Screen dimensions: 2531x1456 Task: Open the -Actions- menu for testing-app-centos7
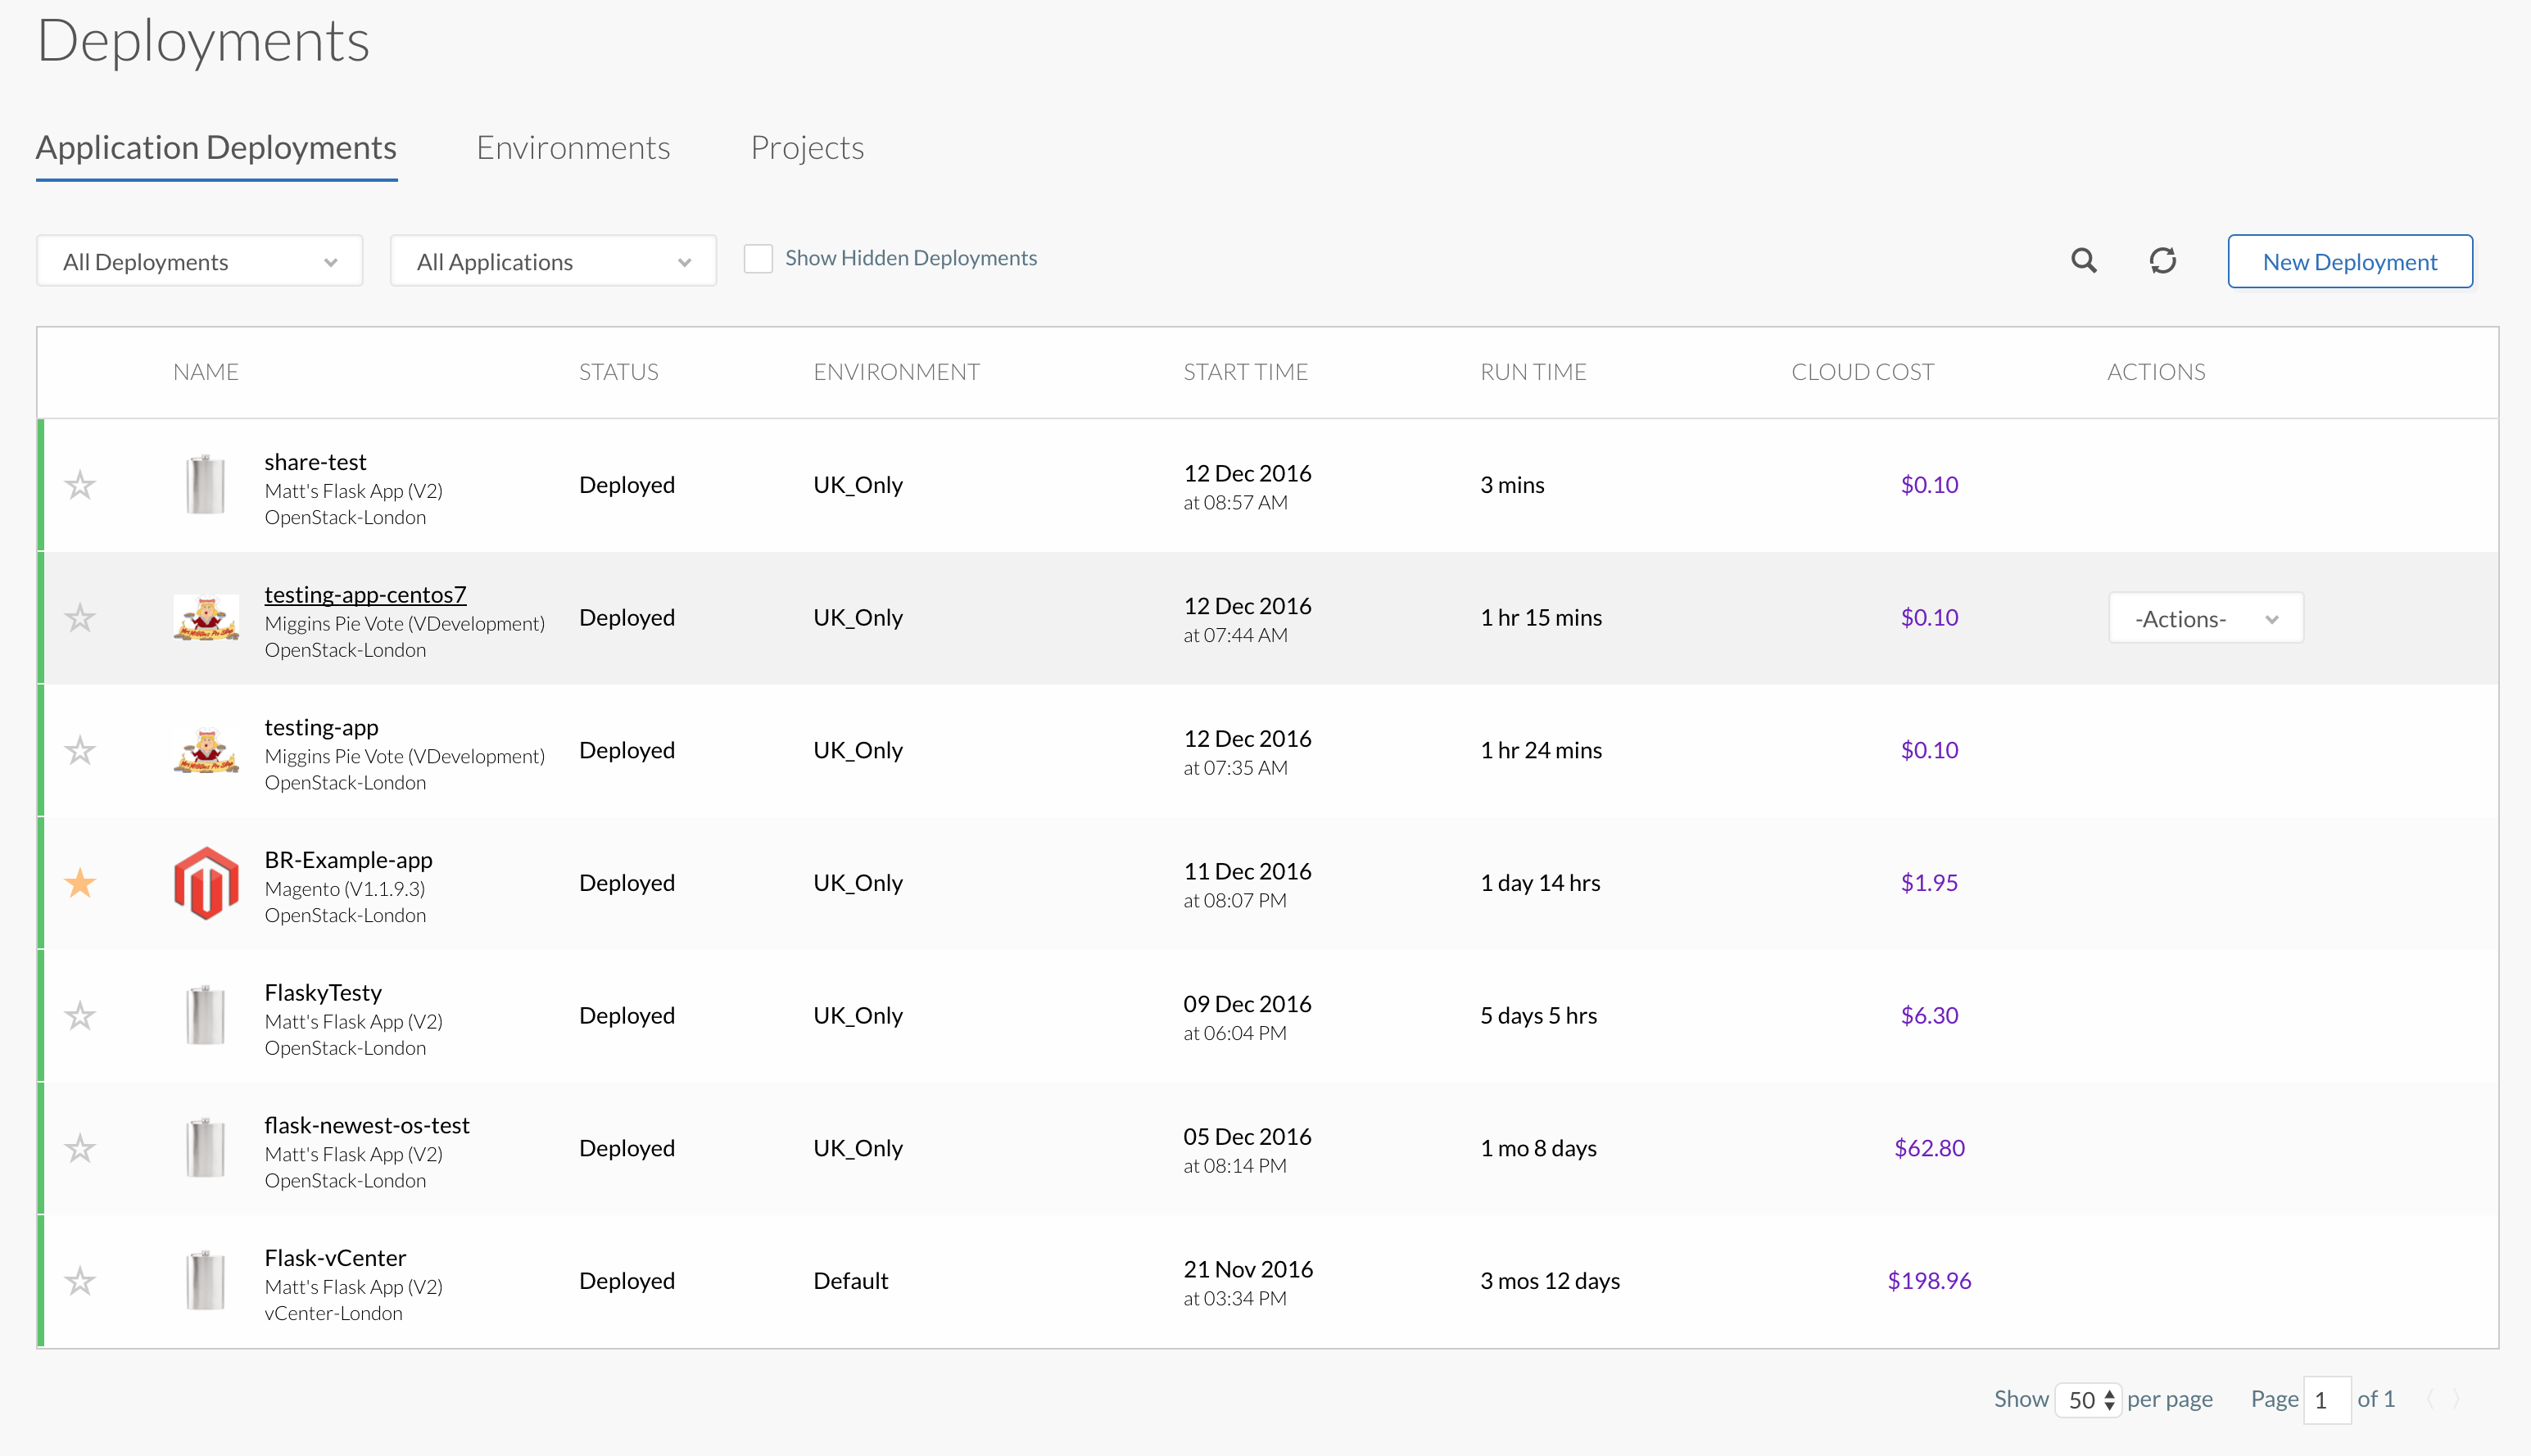tap(2205, 619)
